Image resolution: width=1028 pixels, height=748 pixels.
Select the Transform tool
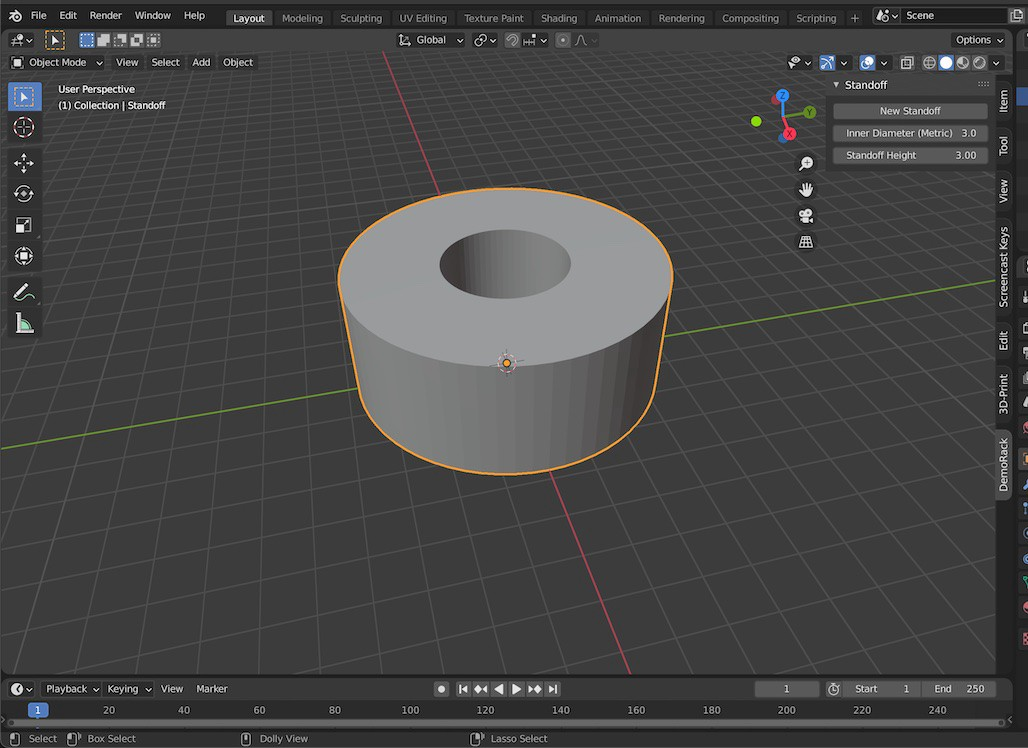(x=24, y=256)
